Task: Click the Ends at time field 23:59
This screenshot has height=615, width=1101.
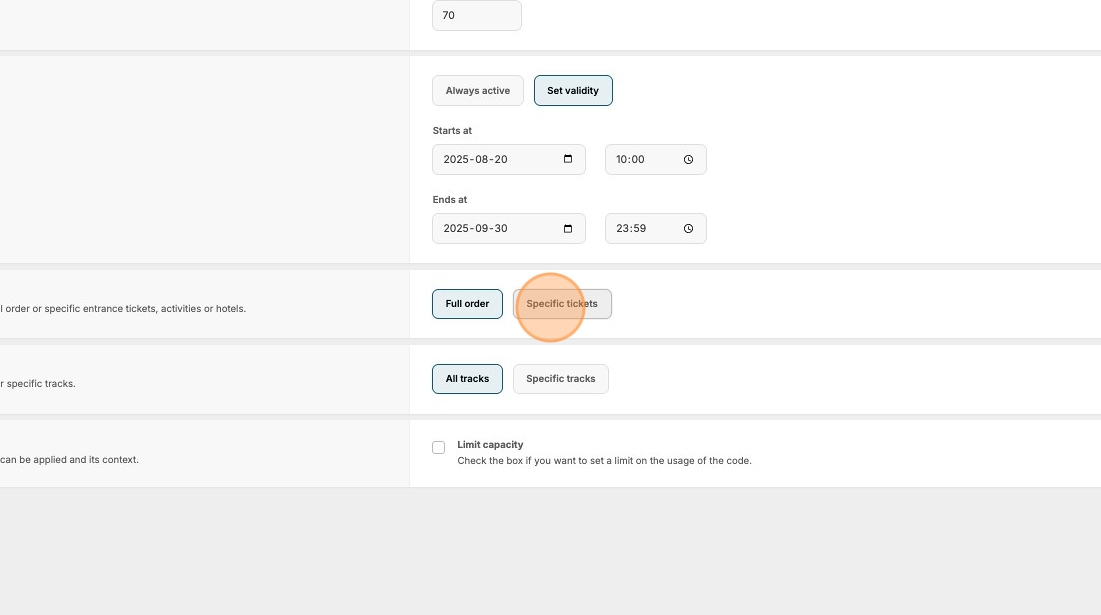Action: pos(656,228)
